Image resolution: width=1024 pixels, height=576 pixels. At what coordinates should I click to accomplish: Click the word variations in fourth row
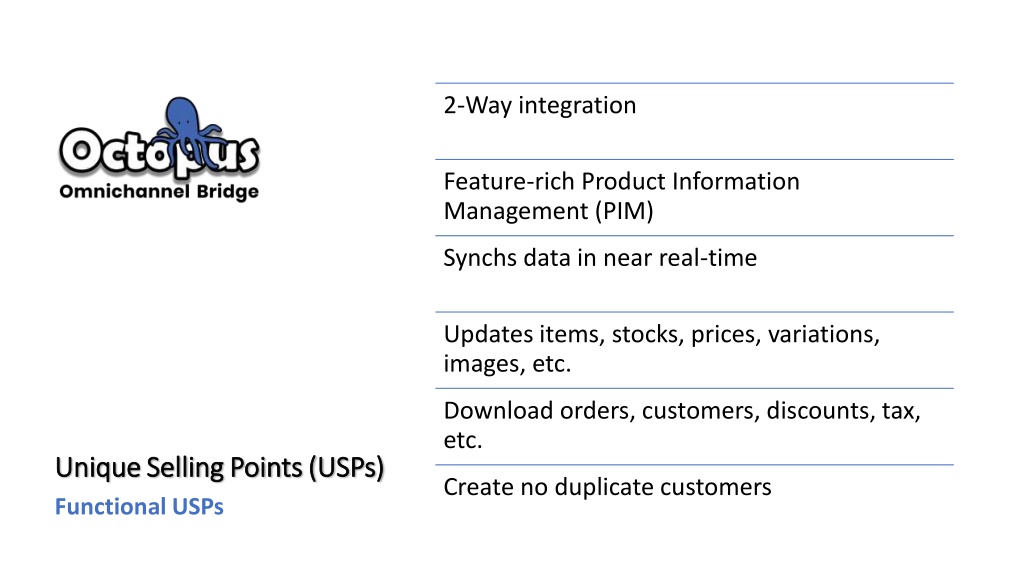824,334
